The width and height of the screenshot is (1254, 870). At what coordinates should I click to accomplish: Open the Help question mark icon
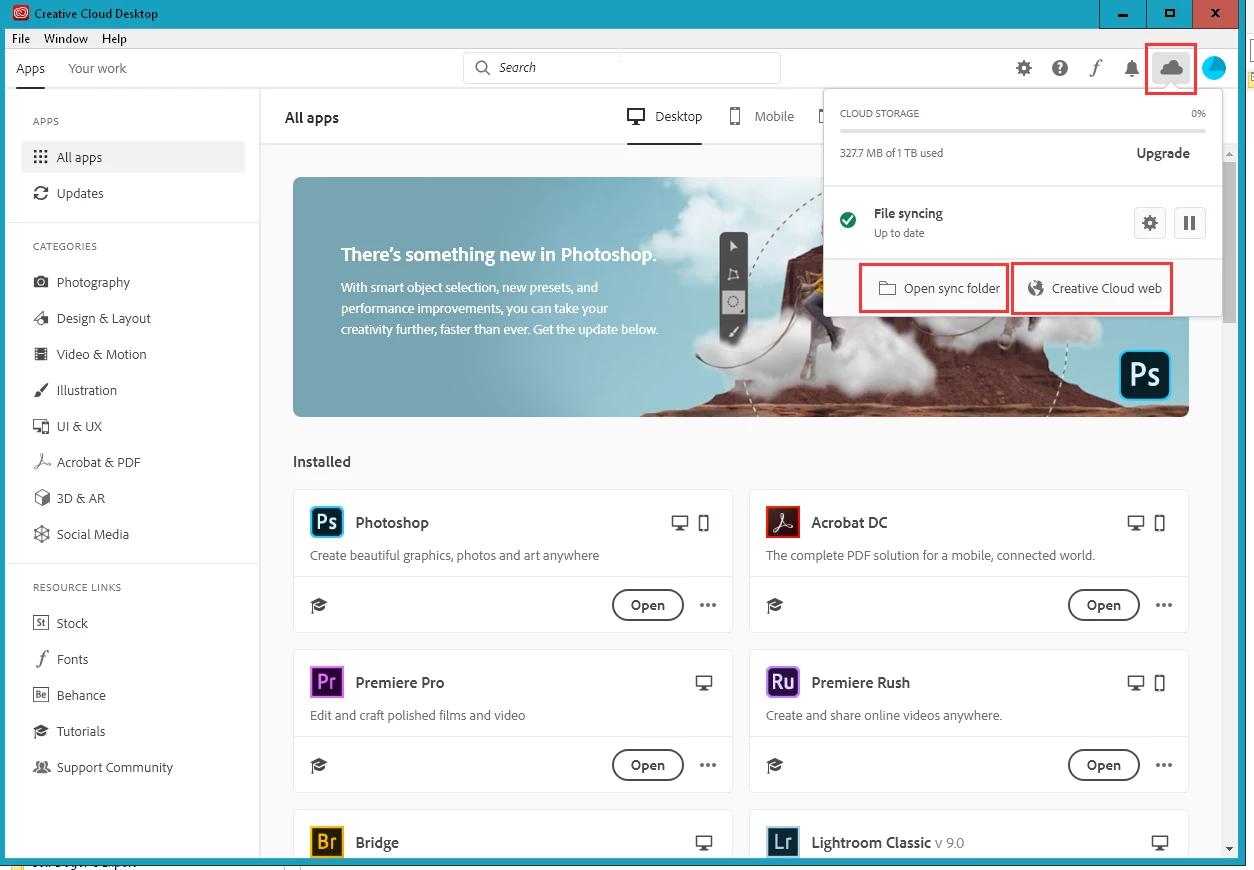pyautogui.click(x=1060, y=68)
